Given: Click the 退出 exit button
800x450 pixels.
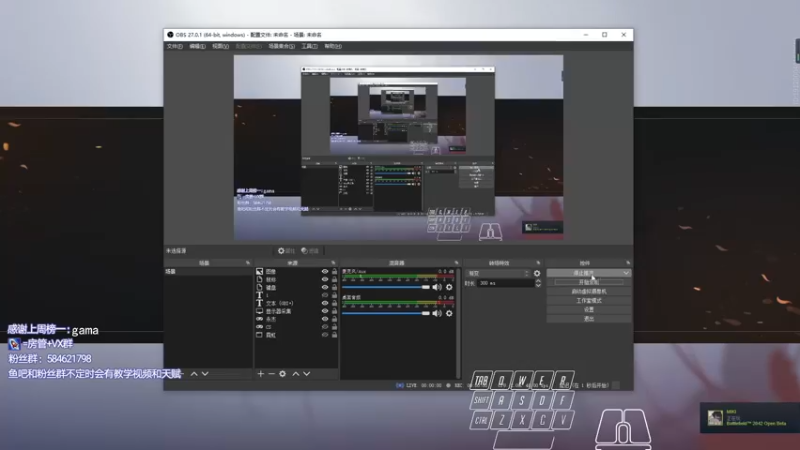Looking at the screenshot, I should (589, 319).
